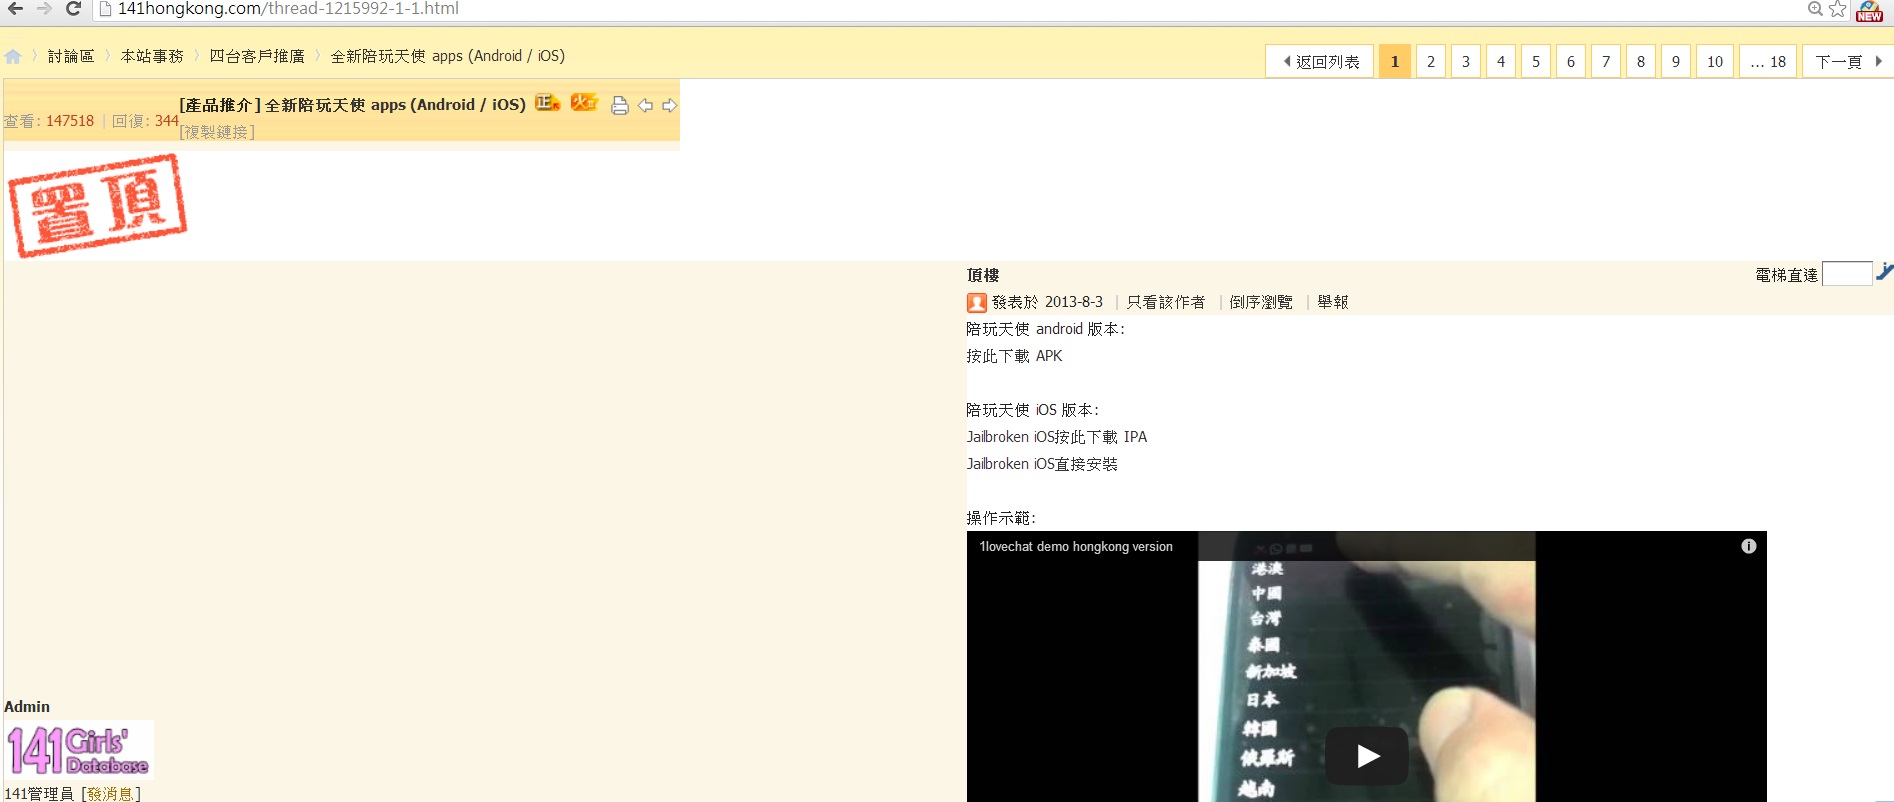1894x802 pixels.
Task: Go to page 7 of the thread
Action: point(1606,61)
